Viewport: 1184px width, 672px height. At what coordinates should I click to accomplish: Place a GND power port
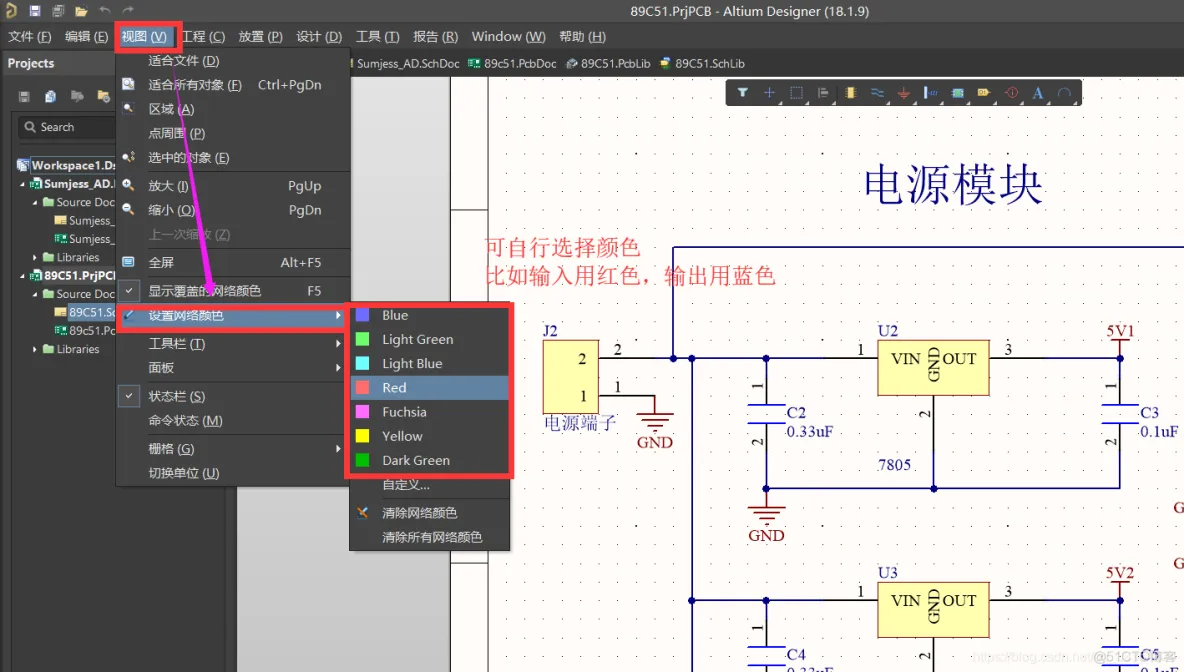point(904,93)
